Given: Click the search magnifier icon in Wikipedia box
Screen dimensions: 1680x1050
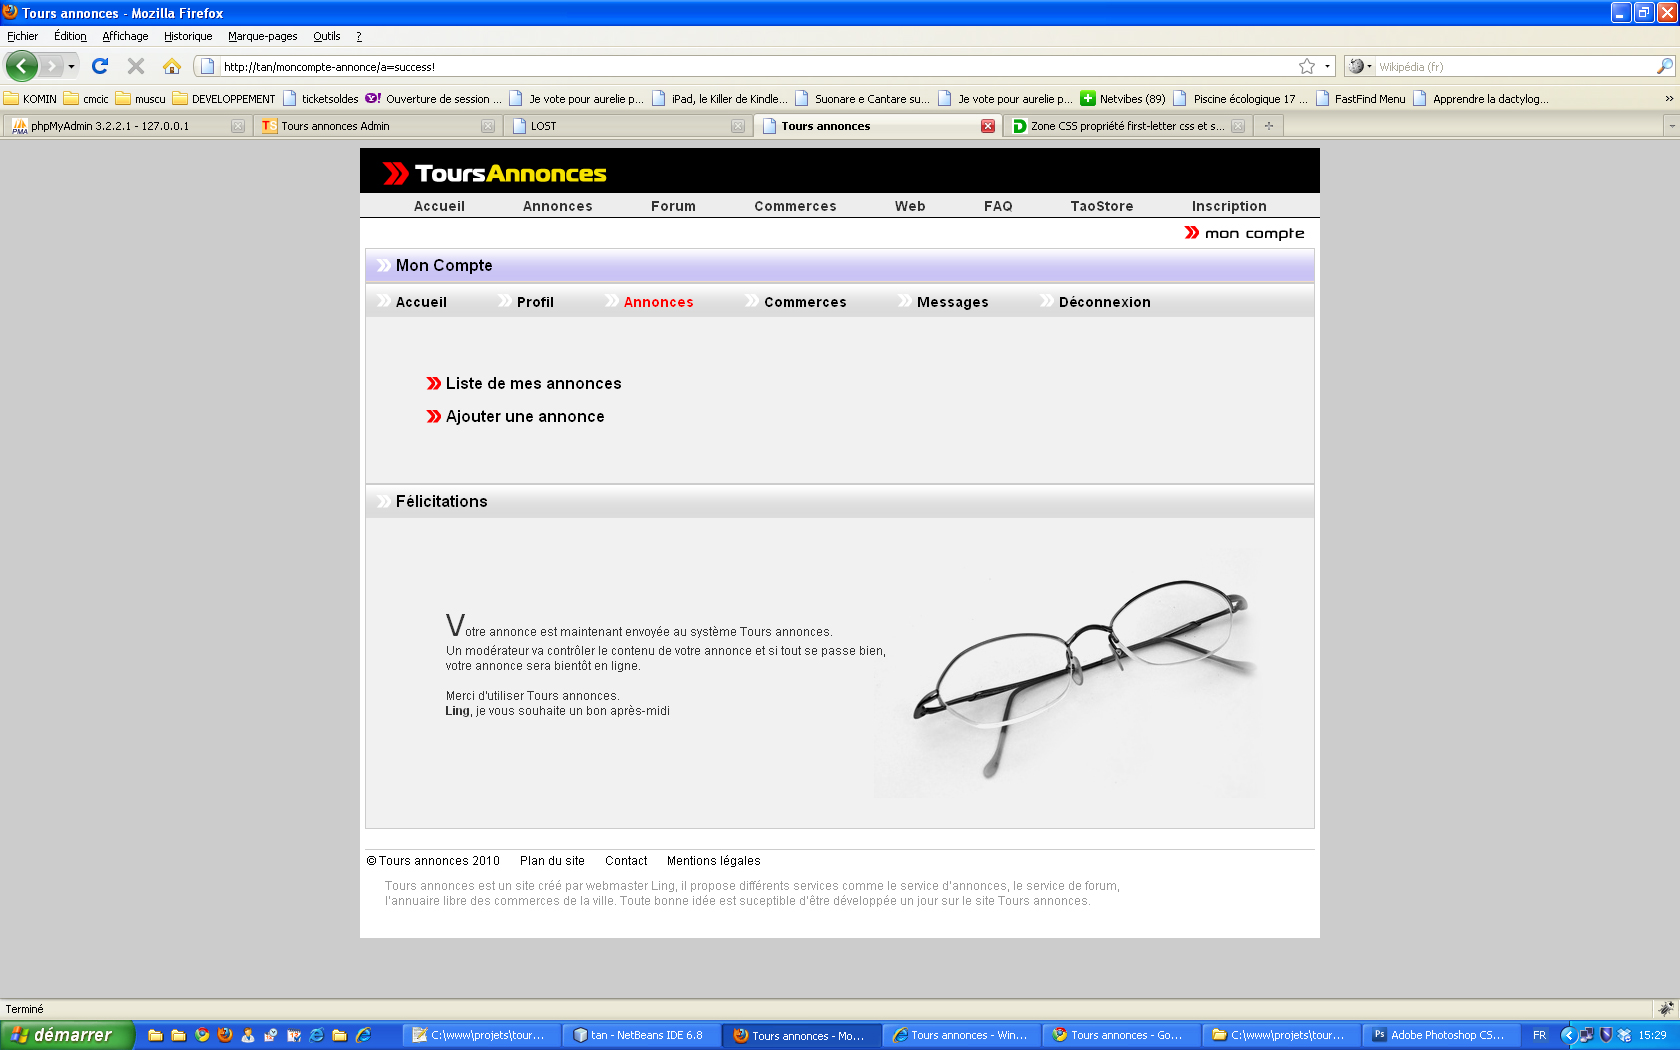Looking at the screenshot, I should [x=1664, y=66].
